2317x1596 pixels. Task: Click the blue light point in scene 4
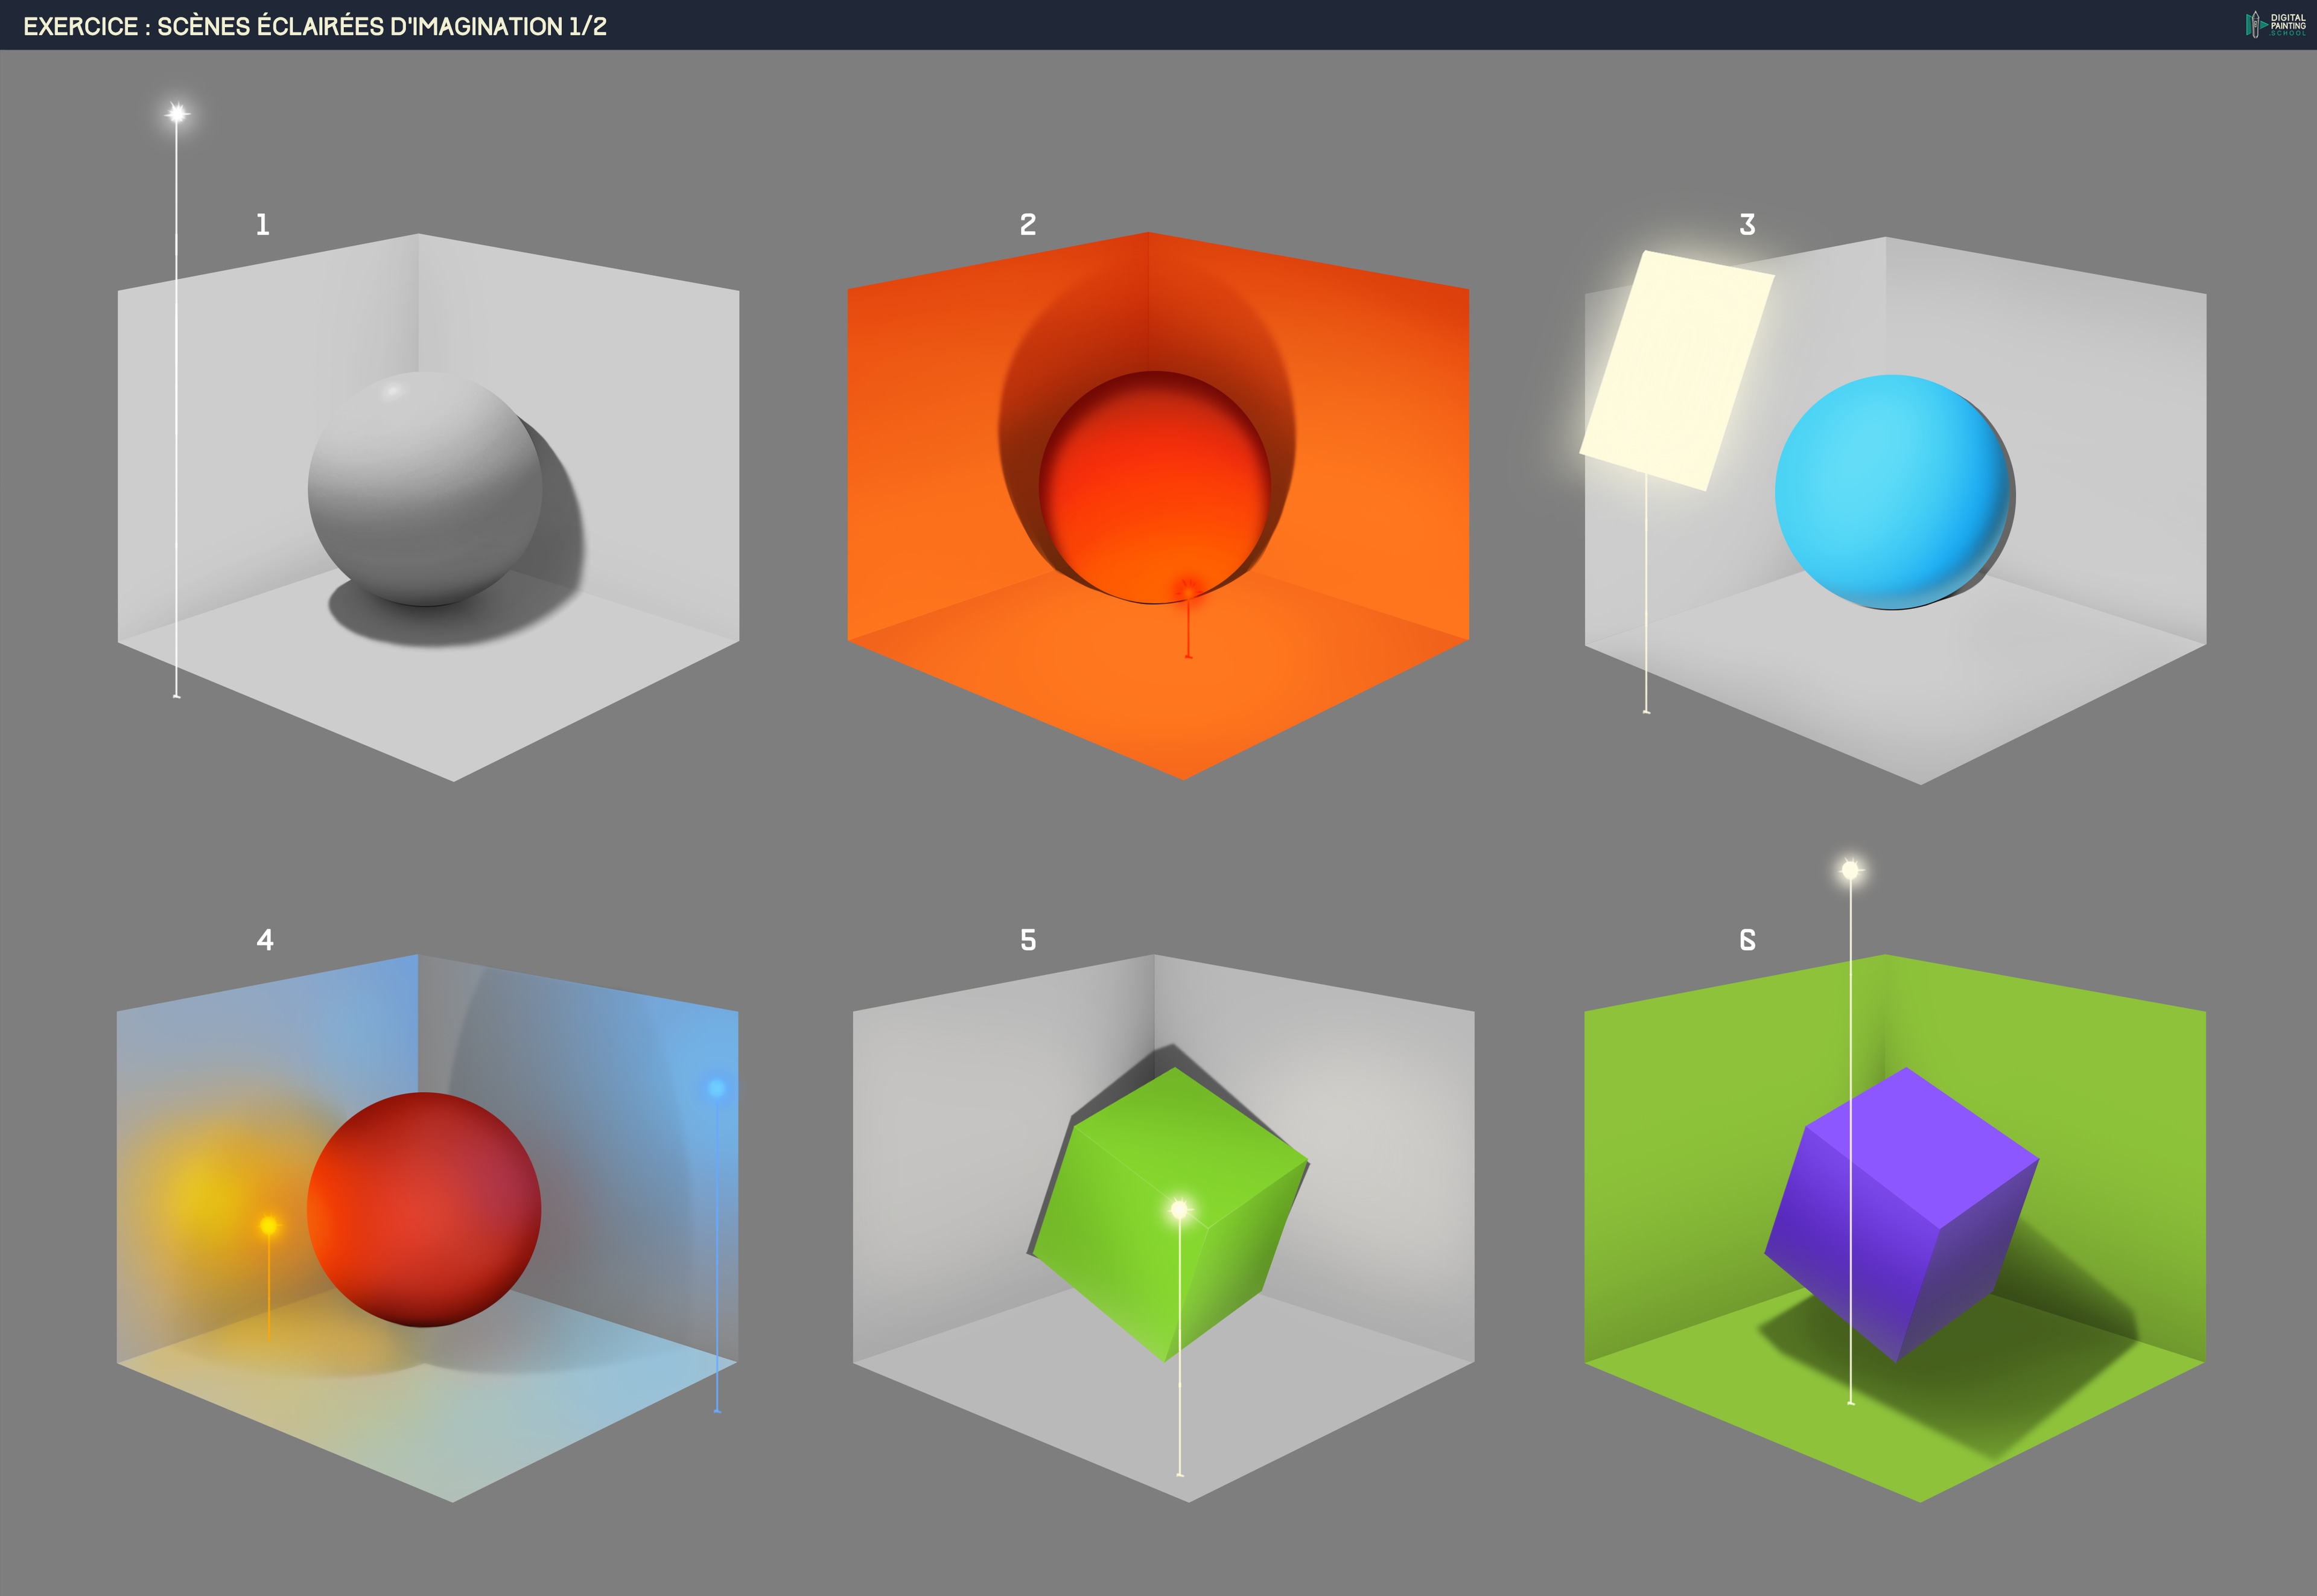(x=716, y=1088)
